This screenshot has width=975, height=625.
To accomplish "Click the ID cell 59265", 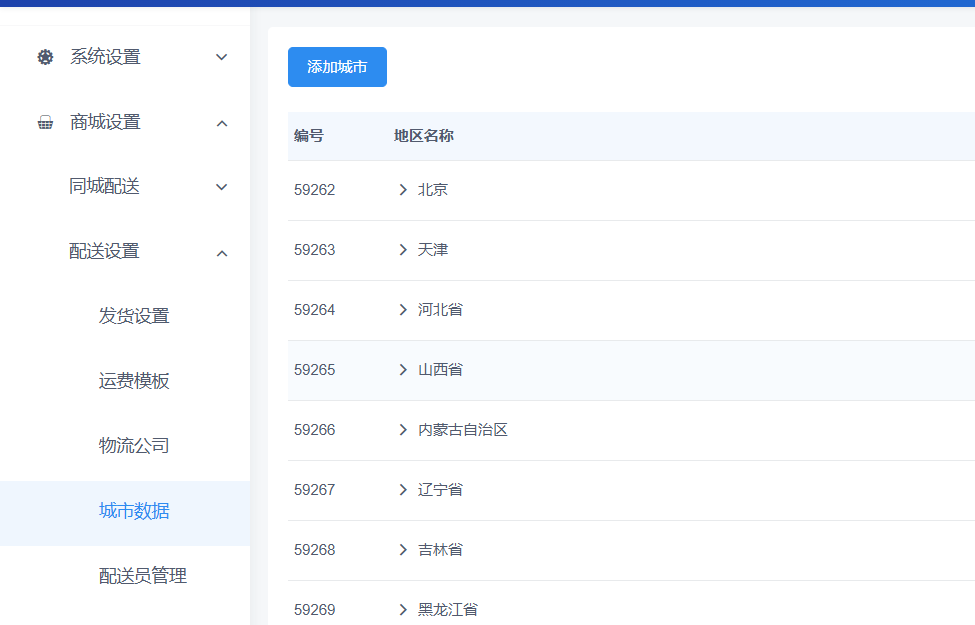I will coord(315,369).
